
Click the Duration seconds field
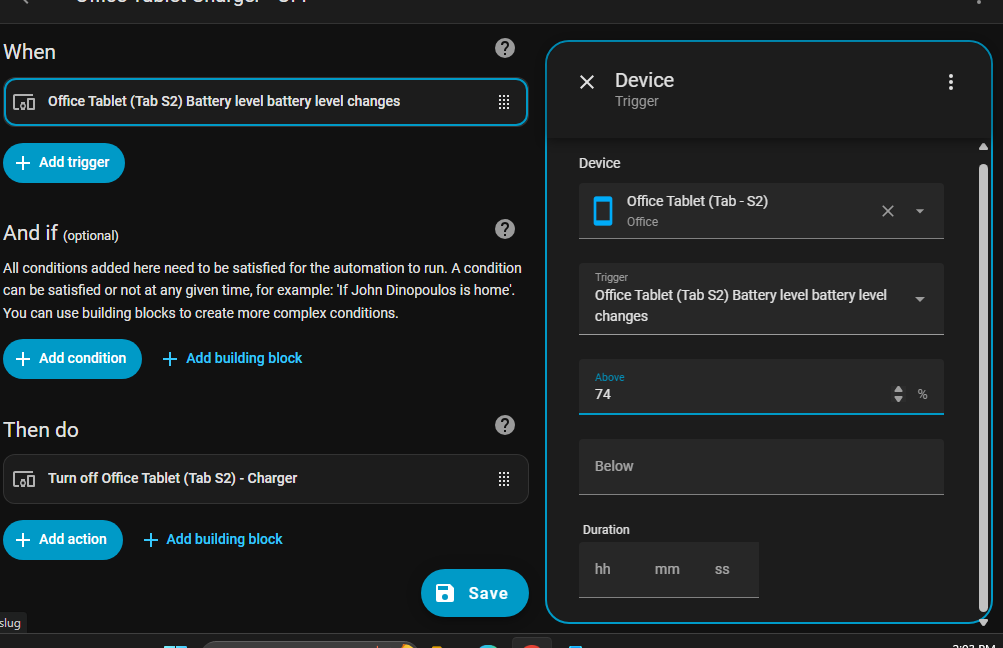(722, 569)
